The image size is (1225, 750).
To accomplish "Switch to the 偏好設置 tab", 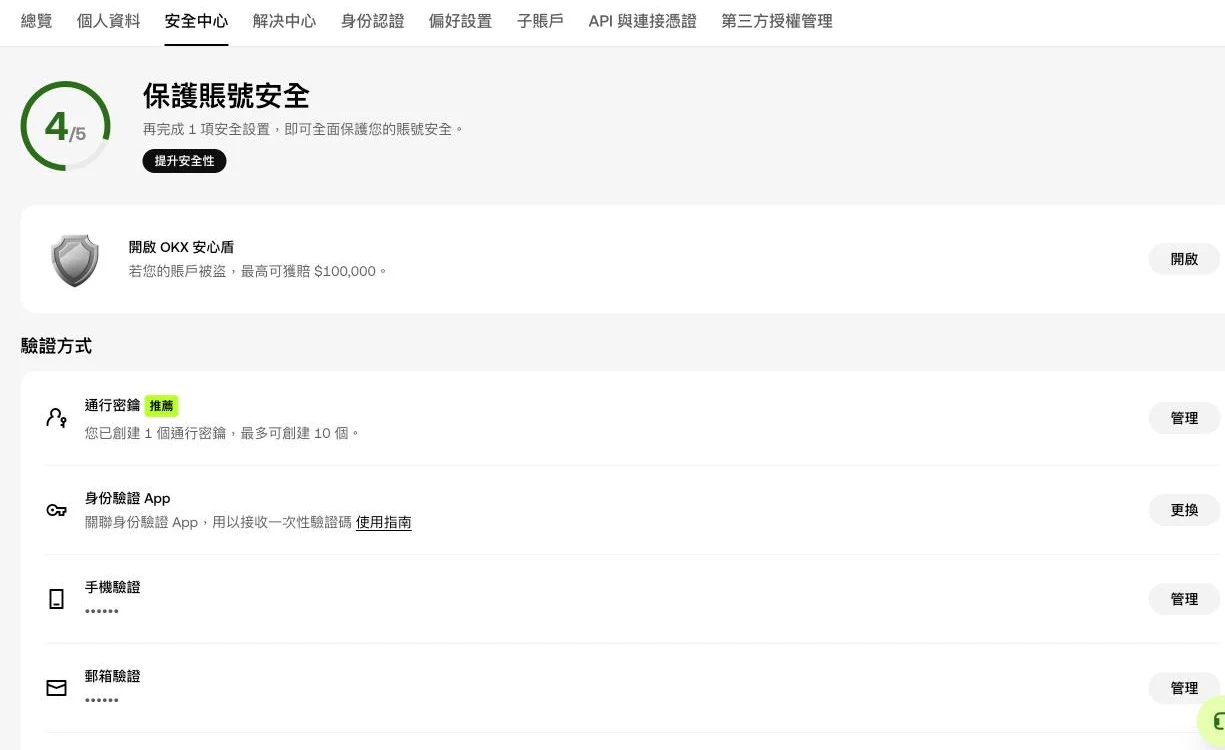I will 461,21.
